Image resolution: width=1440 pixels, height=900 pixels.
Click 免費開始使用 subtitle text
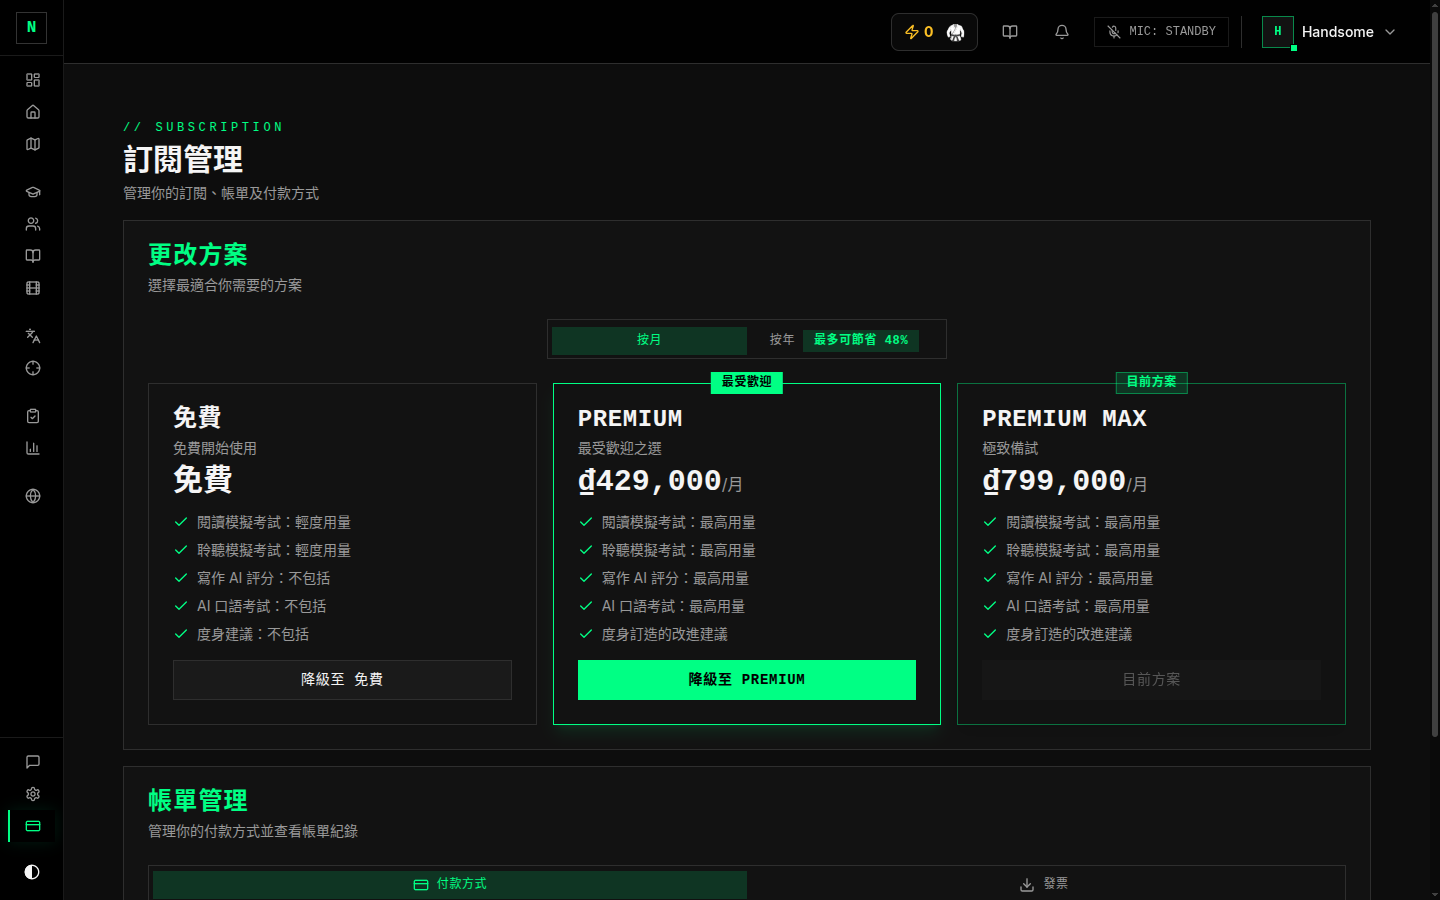(x=215, y=449)
